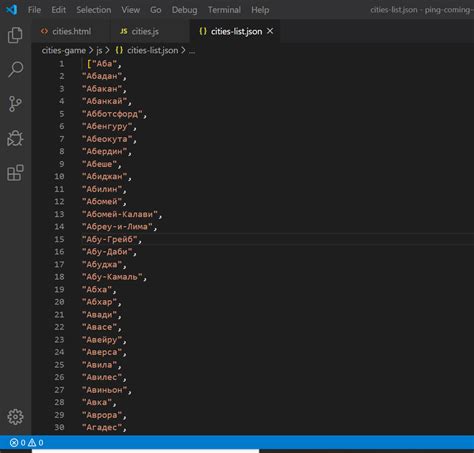Image resolution: width=474 pixels, height=453 pixels.
Task: Open the Go menu
Action: [x=155, y=10]
